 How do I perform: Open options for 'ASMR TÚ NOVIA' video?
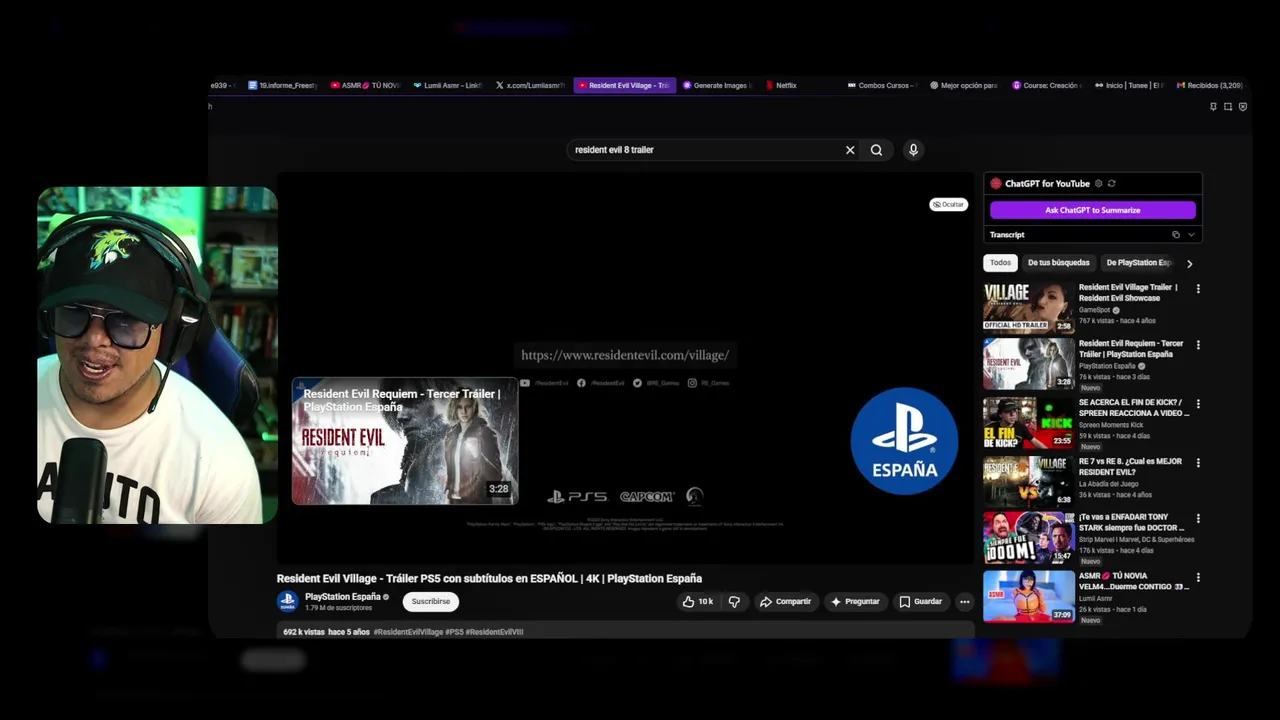(x=1198, y=577)
